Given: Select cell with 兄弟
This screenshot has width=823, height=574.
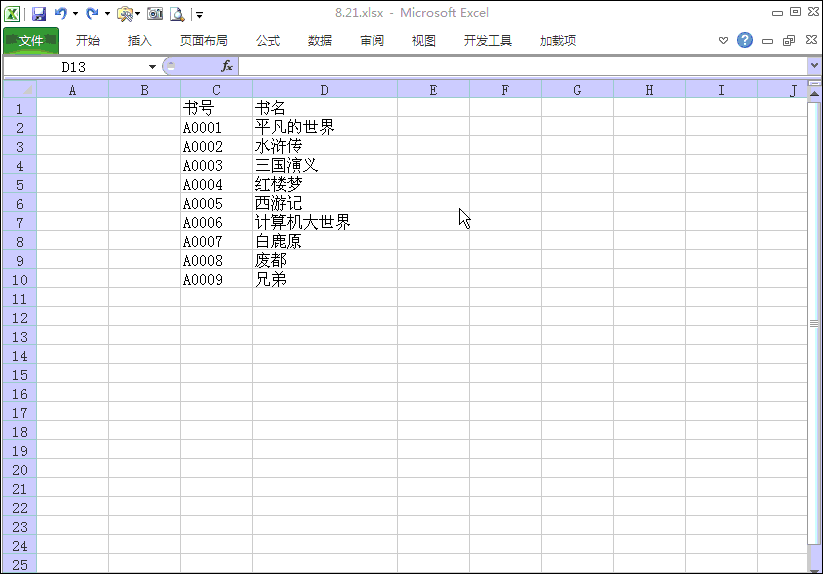Looking at the screenshot, I should pos(325,280).
